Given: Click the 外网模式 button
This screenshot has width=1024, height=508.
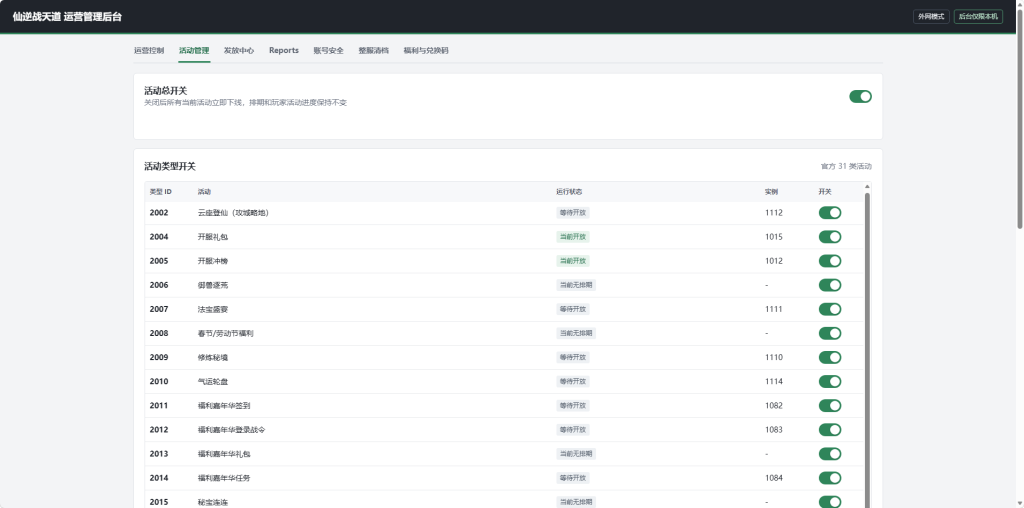Looking at the screenshot, I should tap(931, 17).
